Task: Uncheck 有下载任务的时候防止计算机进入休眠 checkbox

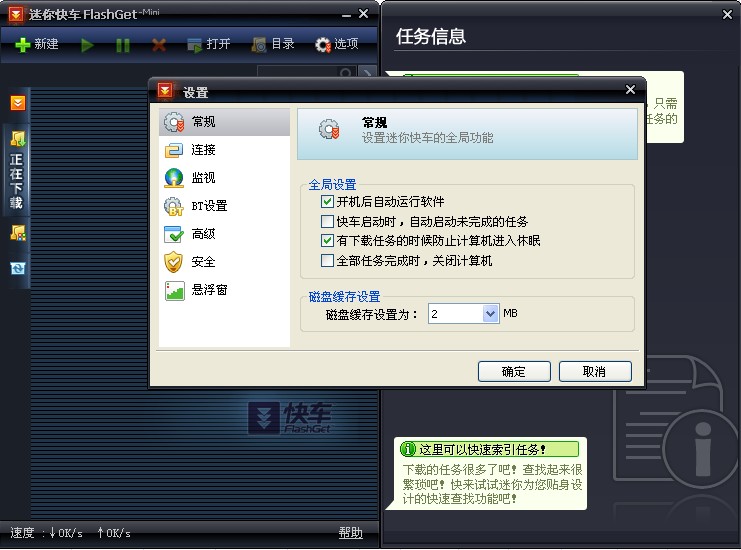Action: pos(327,241)
